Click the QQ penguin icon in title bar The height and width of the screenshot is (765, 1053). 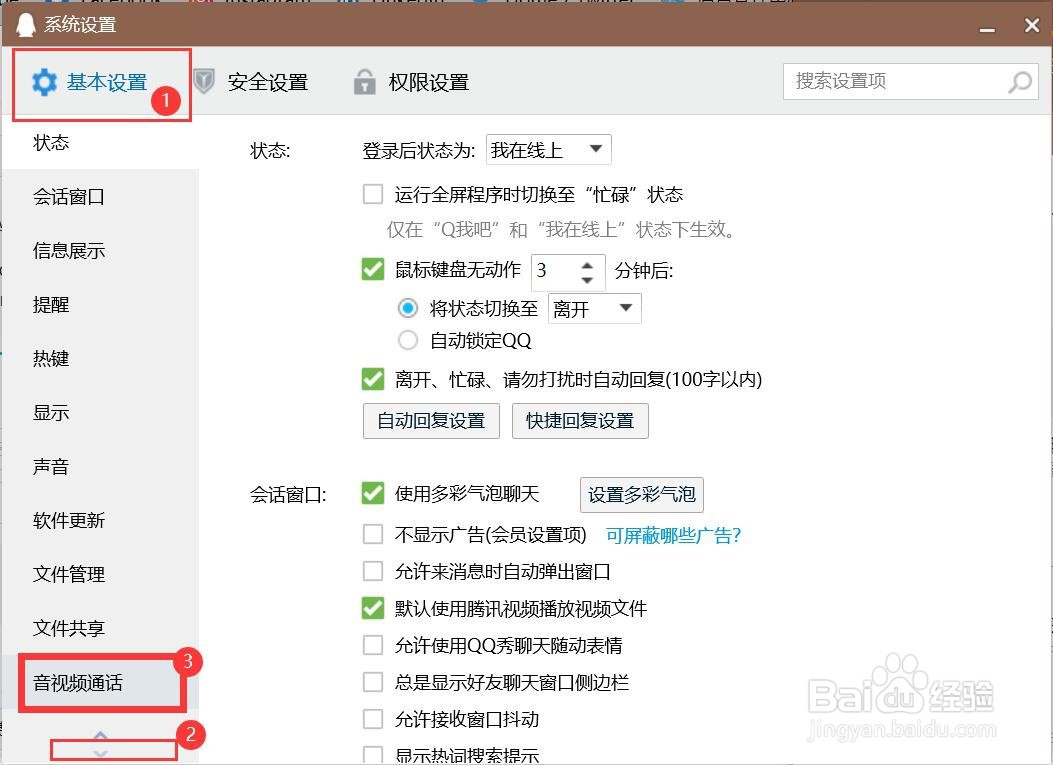coord(25,22)
